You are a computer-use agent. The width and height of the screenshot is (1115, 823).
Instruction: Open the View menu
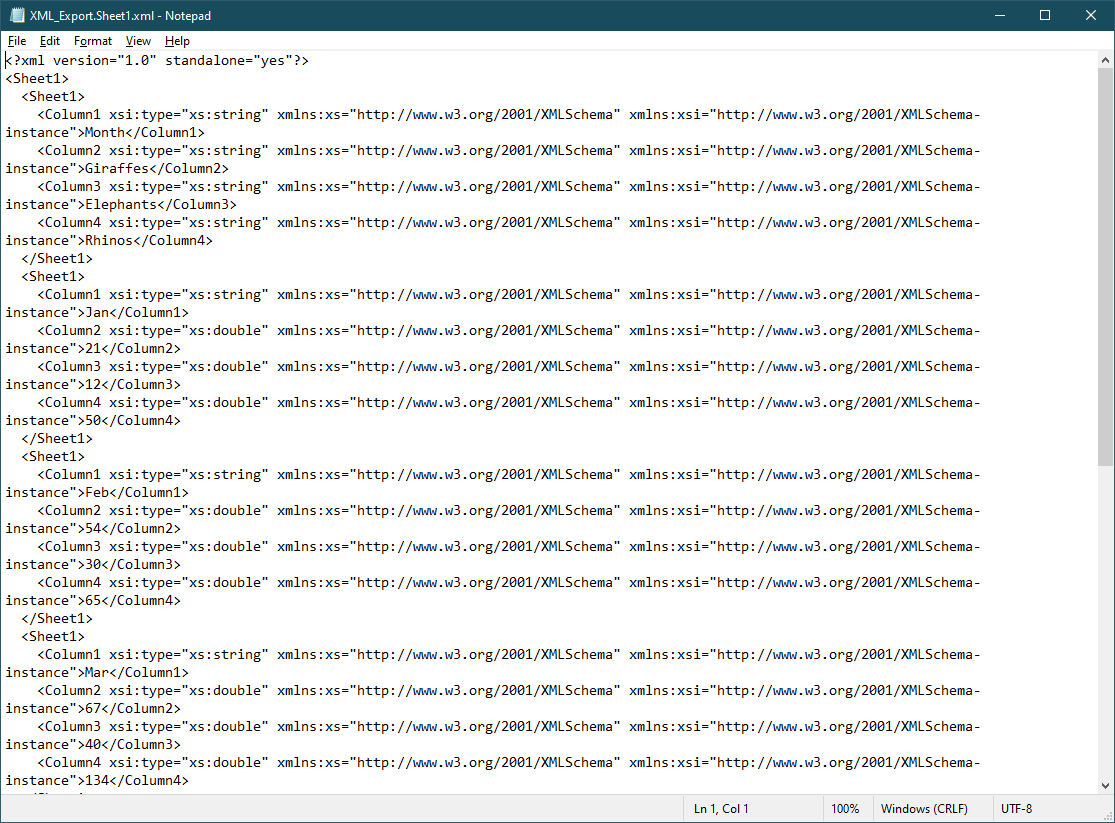[138, 41]
